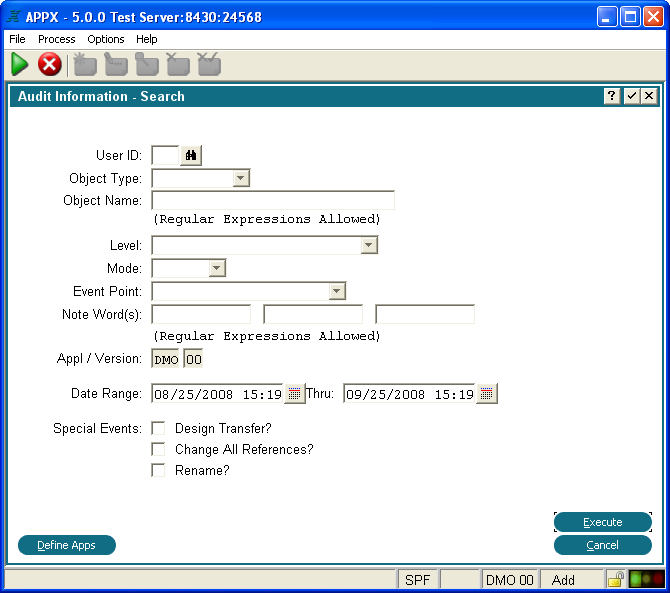670x593 pixels.
Task: Expand the Mode dropdown
Action: (x=217, y=268)
